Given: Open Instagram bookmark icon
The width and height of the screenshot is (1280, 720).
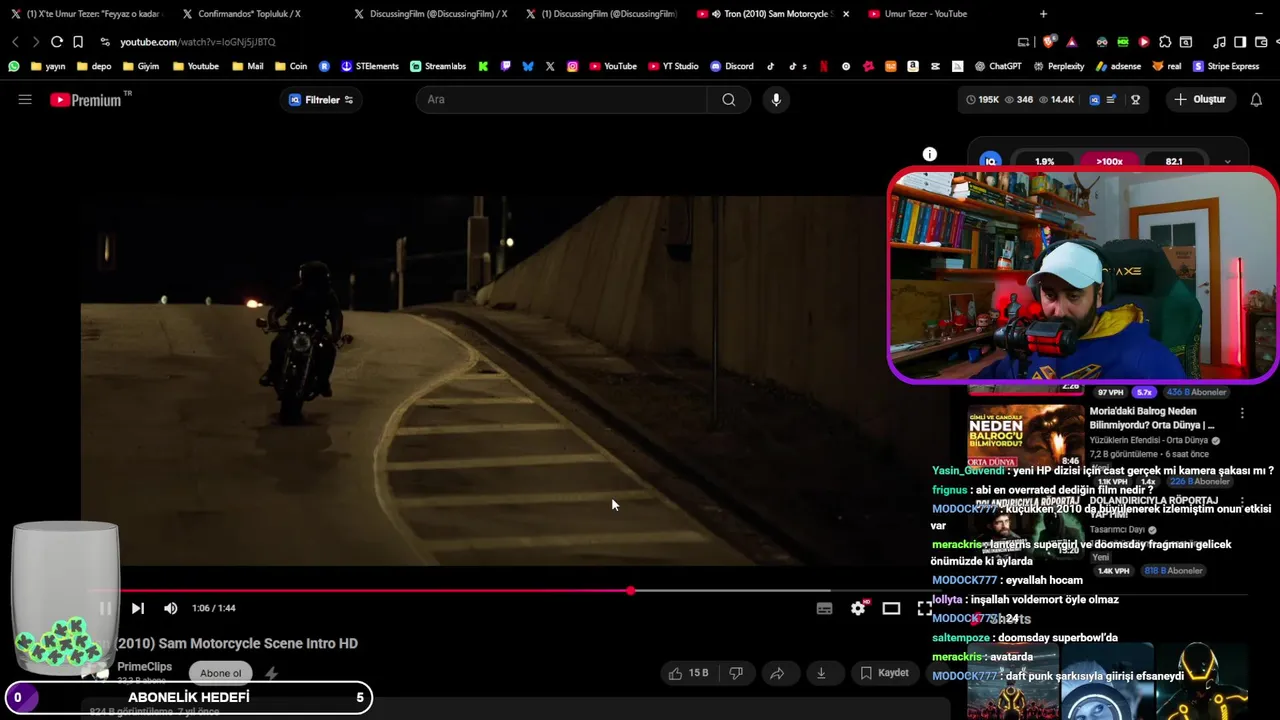Looking at the screenshot, I should point(572,66).
